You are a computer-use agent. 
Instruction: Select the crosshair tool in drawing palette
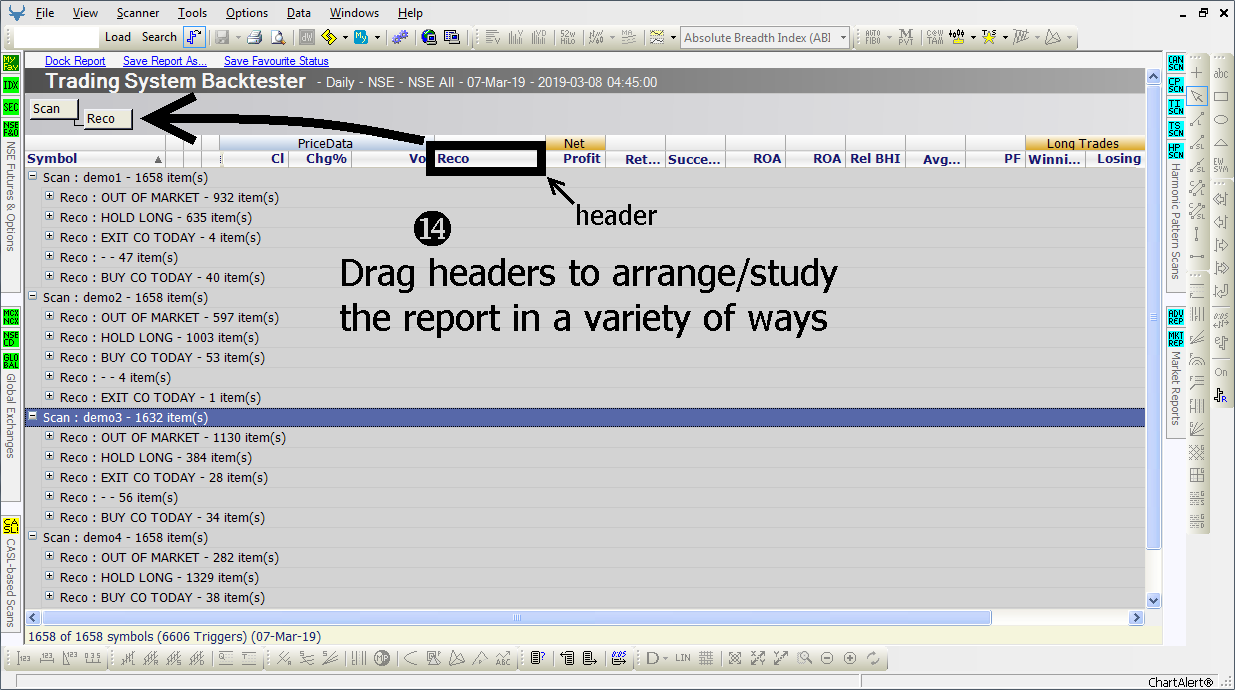(1197, 73)
